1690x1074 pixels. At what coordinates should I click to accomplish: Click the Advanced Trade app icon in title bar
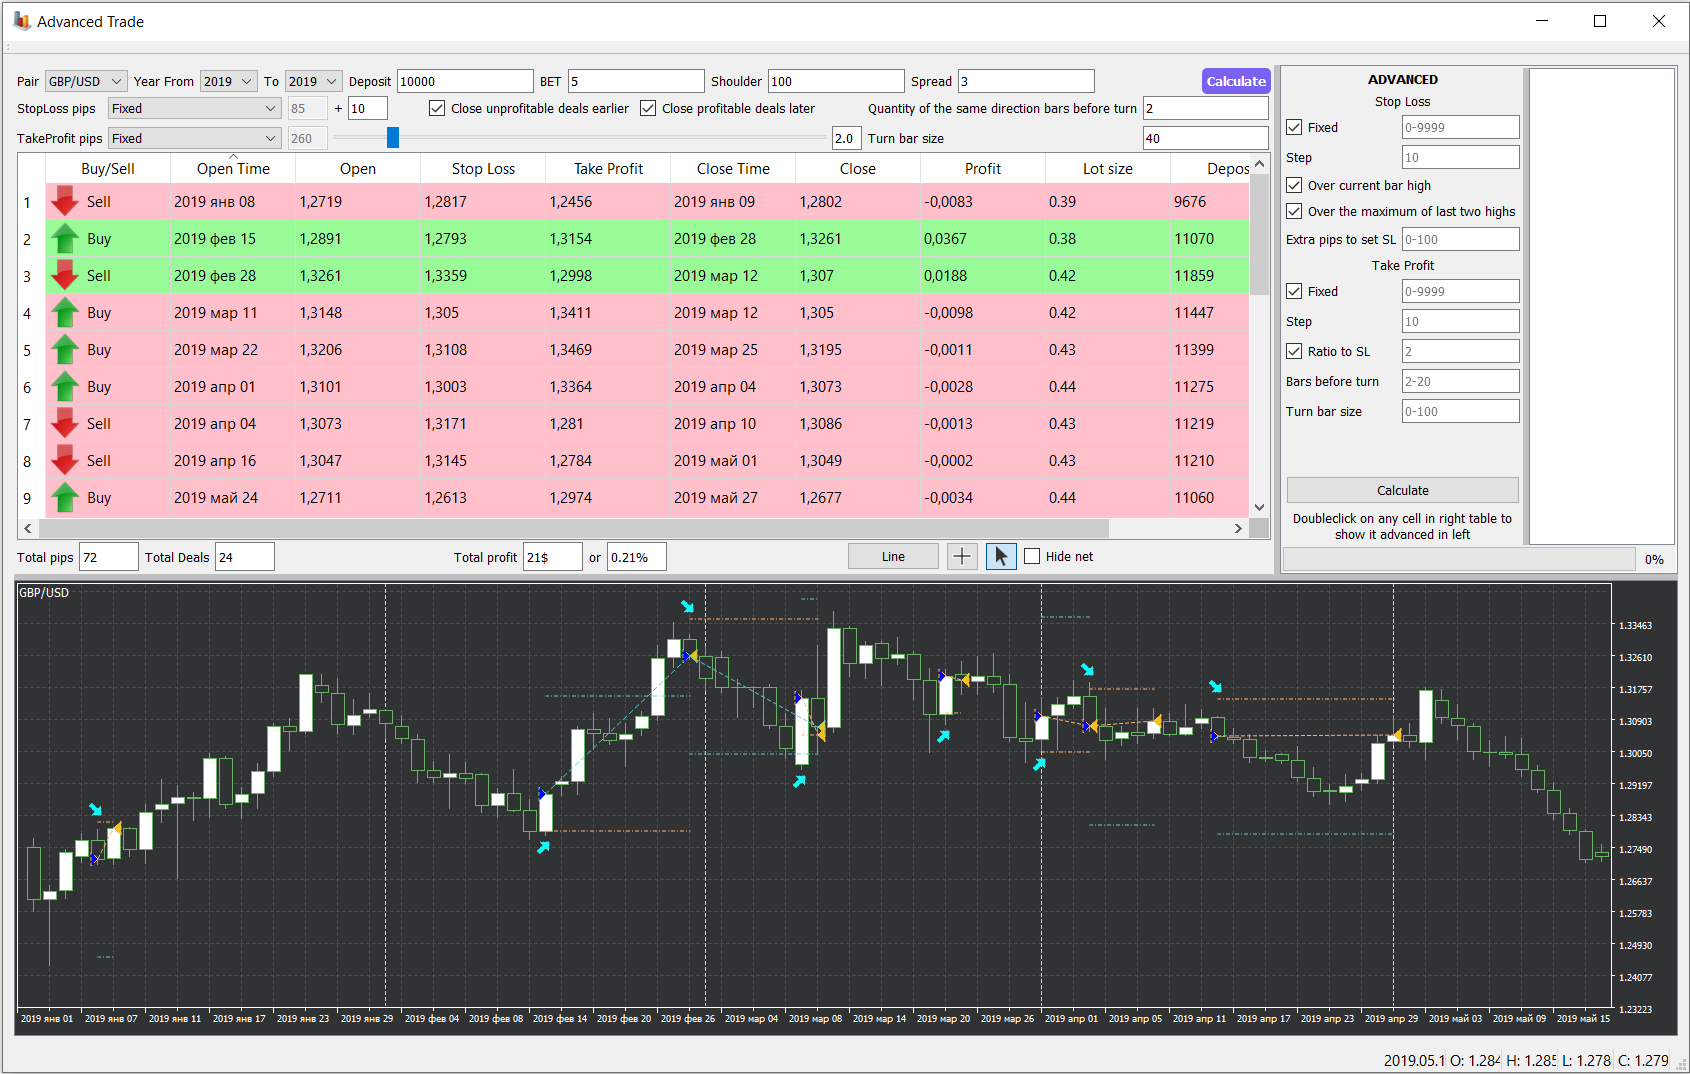pos(21,21)
